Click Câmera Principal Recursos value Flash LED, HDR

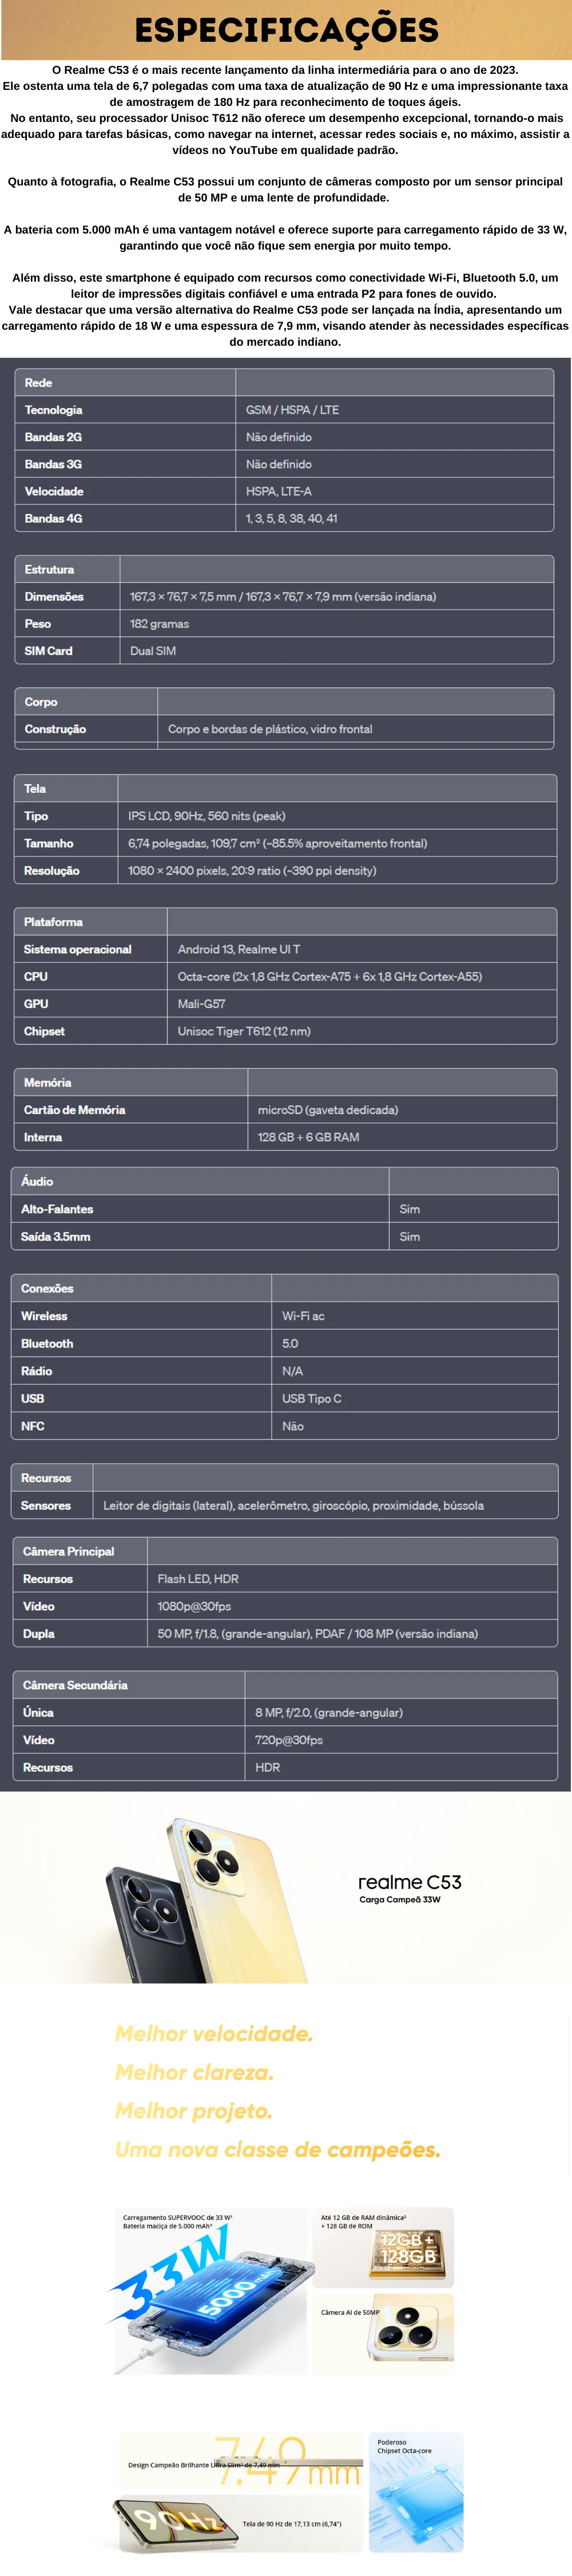pos(198,1578)
